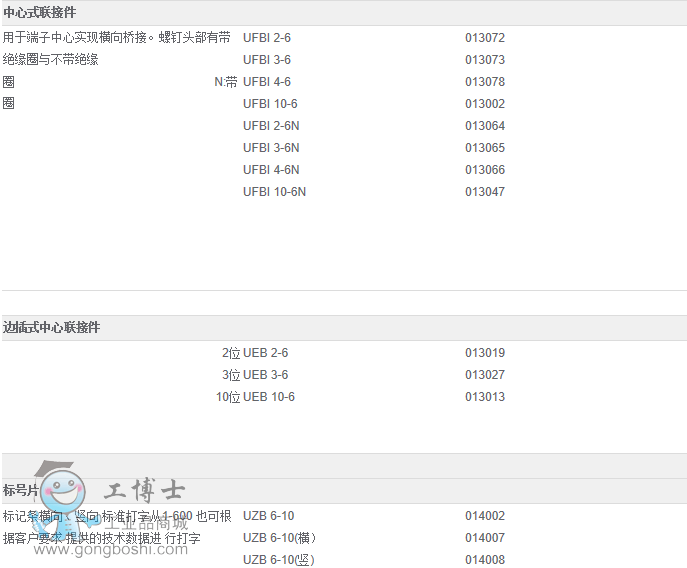Click part number 014007
Image resolution: width=687 pixels, height=568 pixels.
coord(485,538)
